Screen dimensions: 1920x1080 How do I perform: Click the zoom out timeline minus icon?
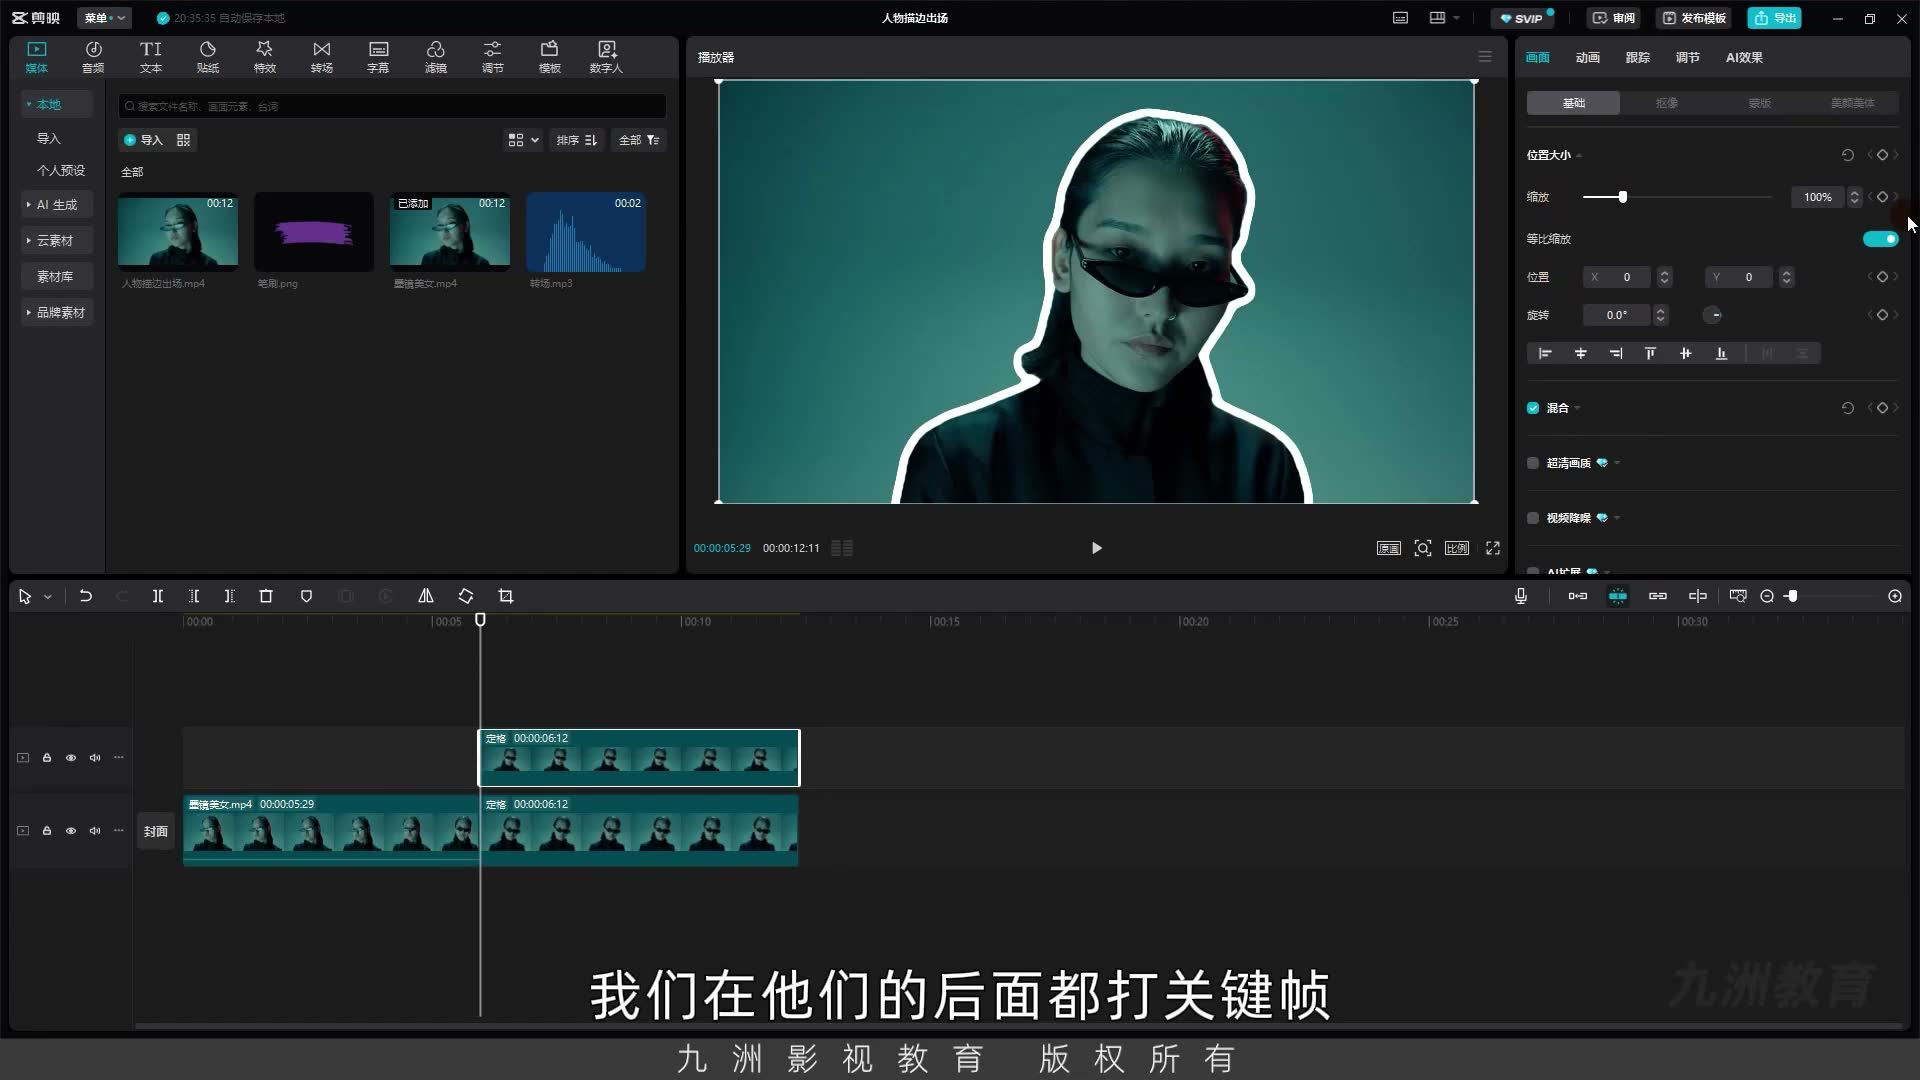[1767, 596]
